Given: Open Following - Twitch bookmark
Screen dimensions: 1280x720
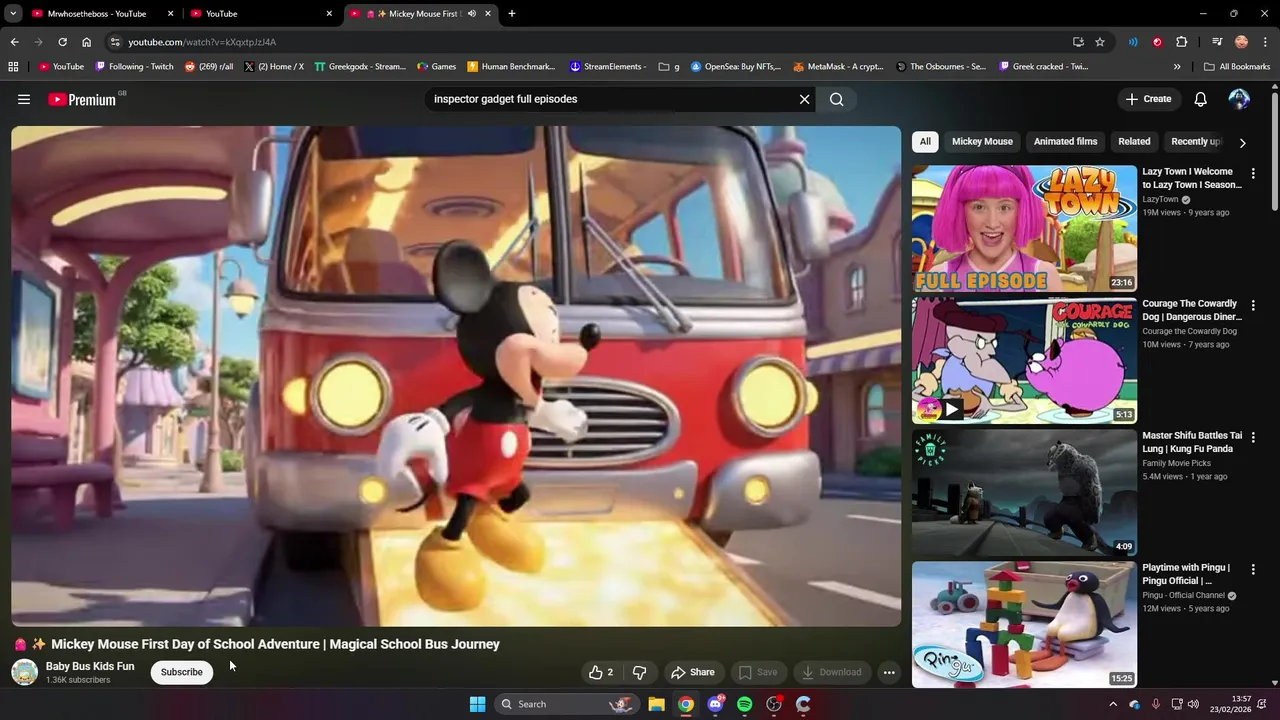Looking at the screenshot, I should point(134,67).
